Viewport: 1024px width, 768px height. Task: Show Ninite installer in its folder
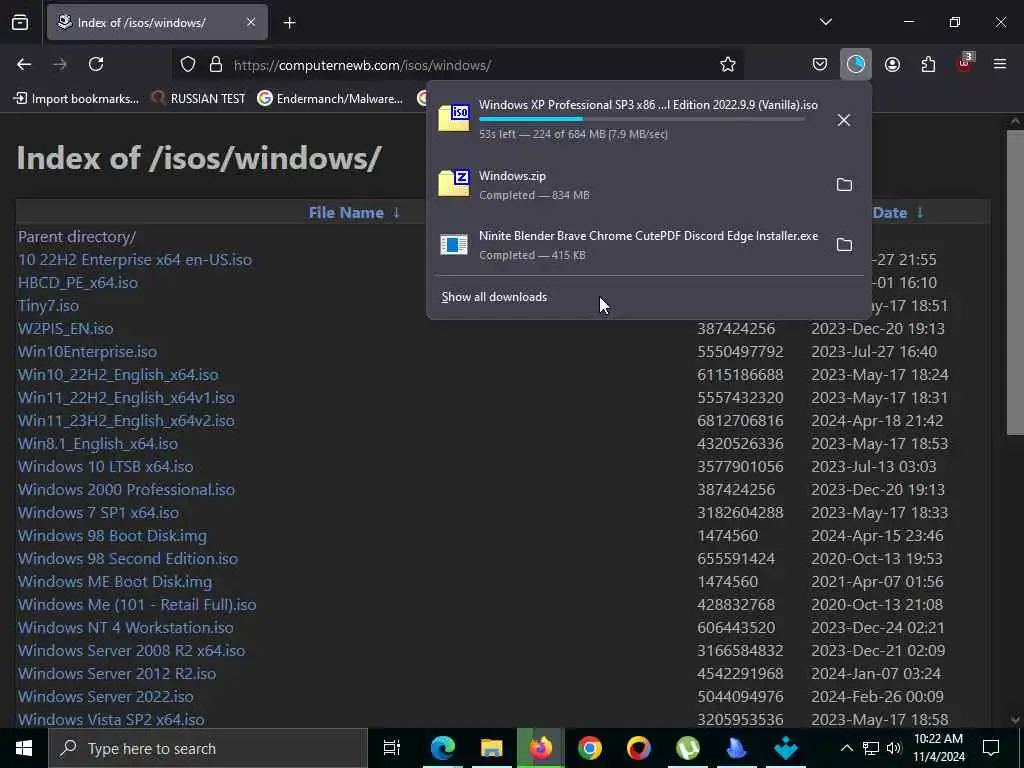(844, 245)
